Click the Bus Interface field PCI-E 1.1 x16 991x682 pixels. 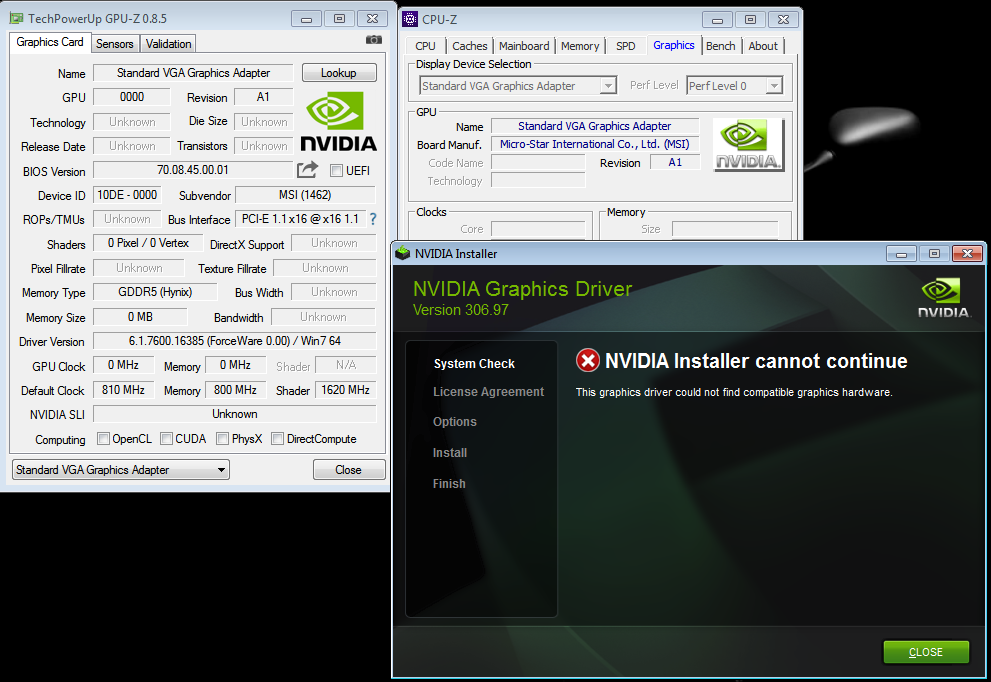tap(300, 219)
